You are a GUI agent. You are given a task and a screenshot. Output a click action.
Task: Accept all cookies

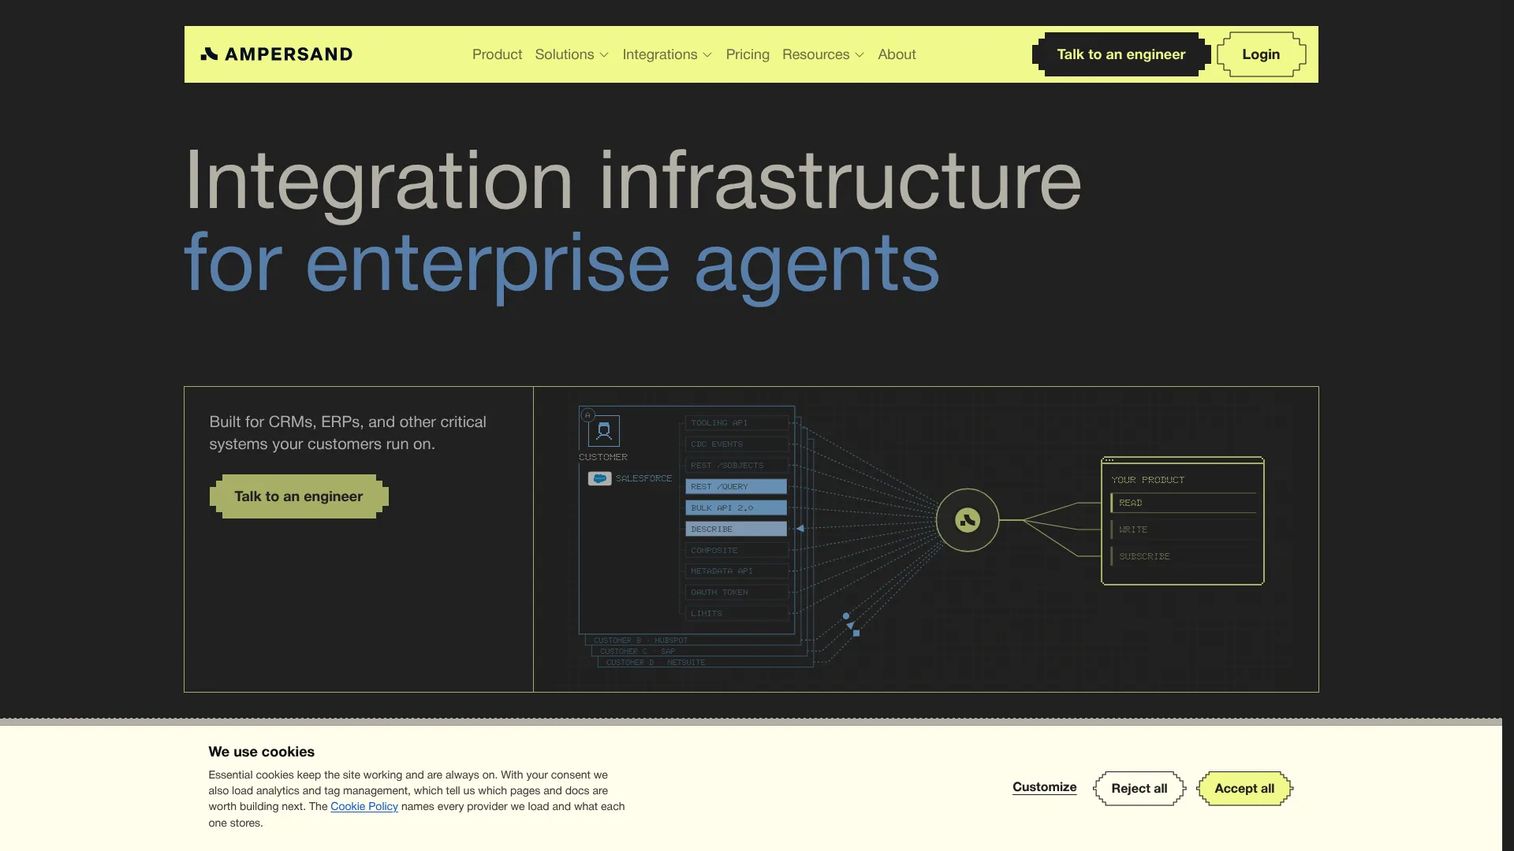tap(1244, 788)
